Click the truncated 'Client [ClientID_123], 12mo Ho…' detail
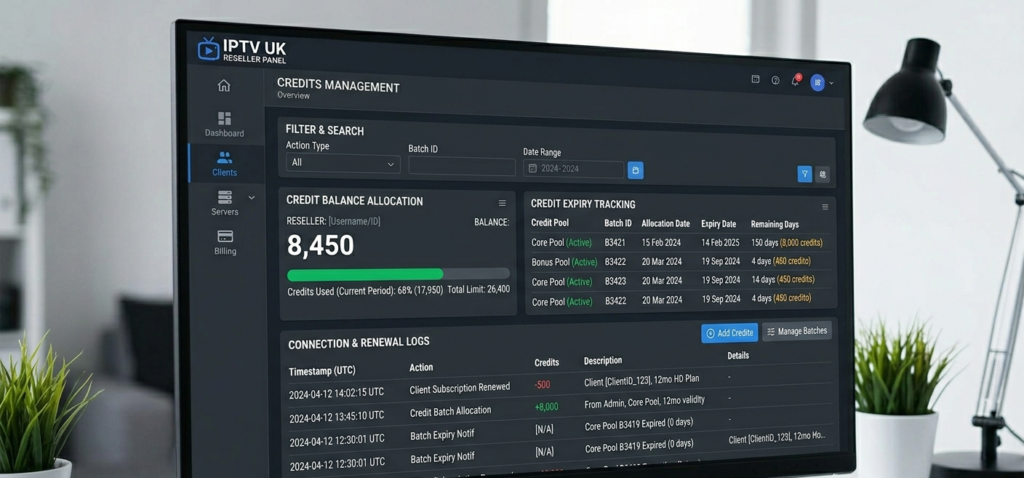This screenshot has height=478, width=1024. (777, 438)
